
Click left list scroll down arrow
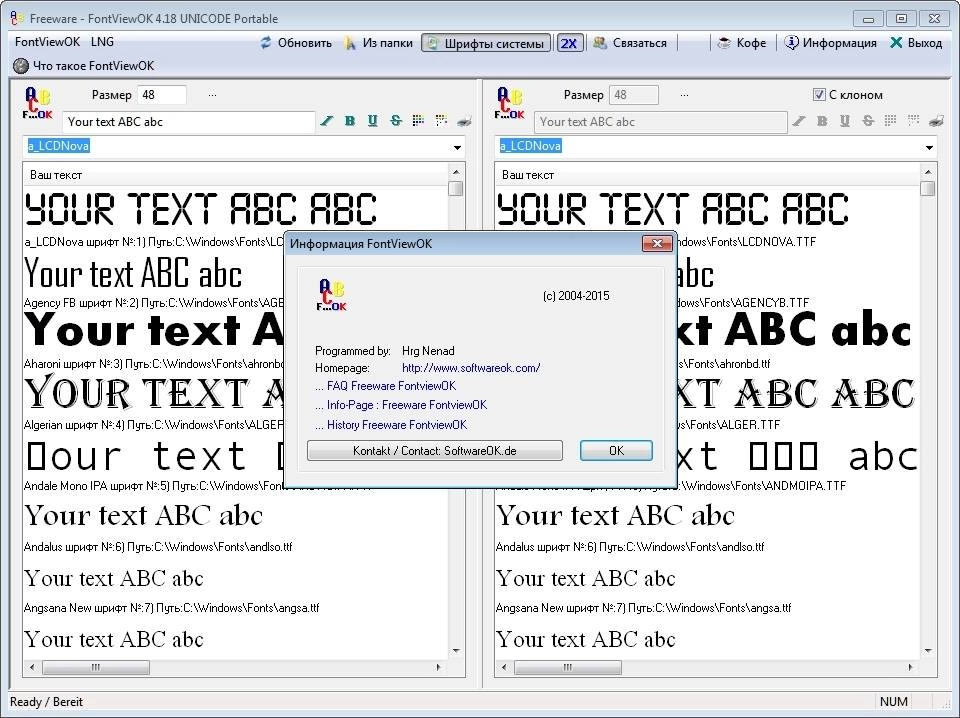pyautogui.click(x=456, y=651)
